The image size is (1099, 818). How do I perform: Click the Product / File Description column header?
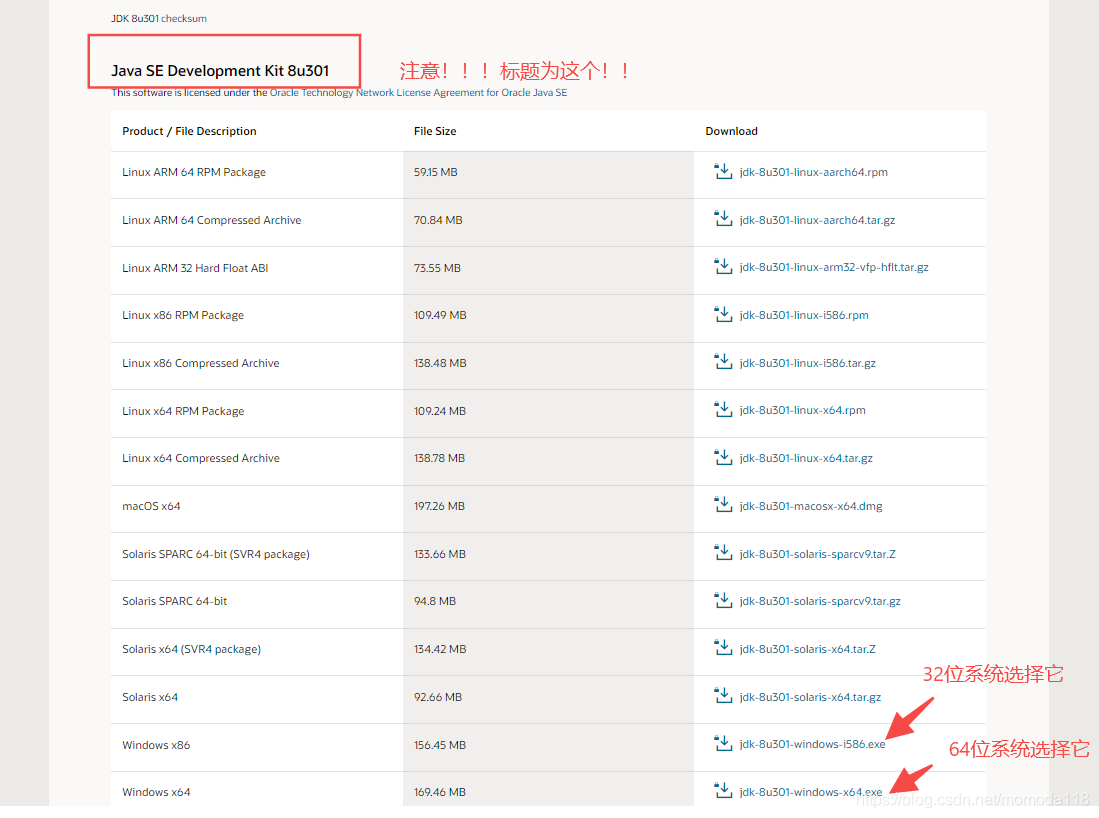pos(189,131)
